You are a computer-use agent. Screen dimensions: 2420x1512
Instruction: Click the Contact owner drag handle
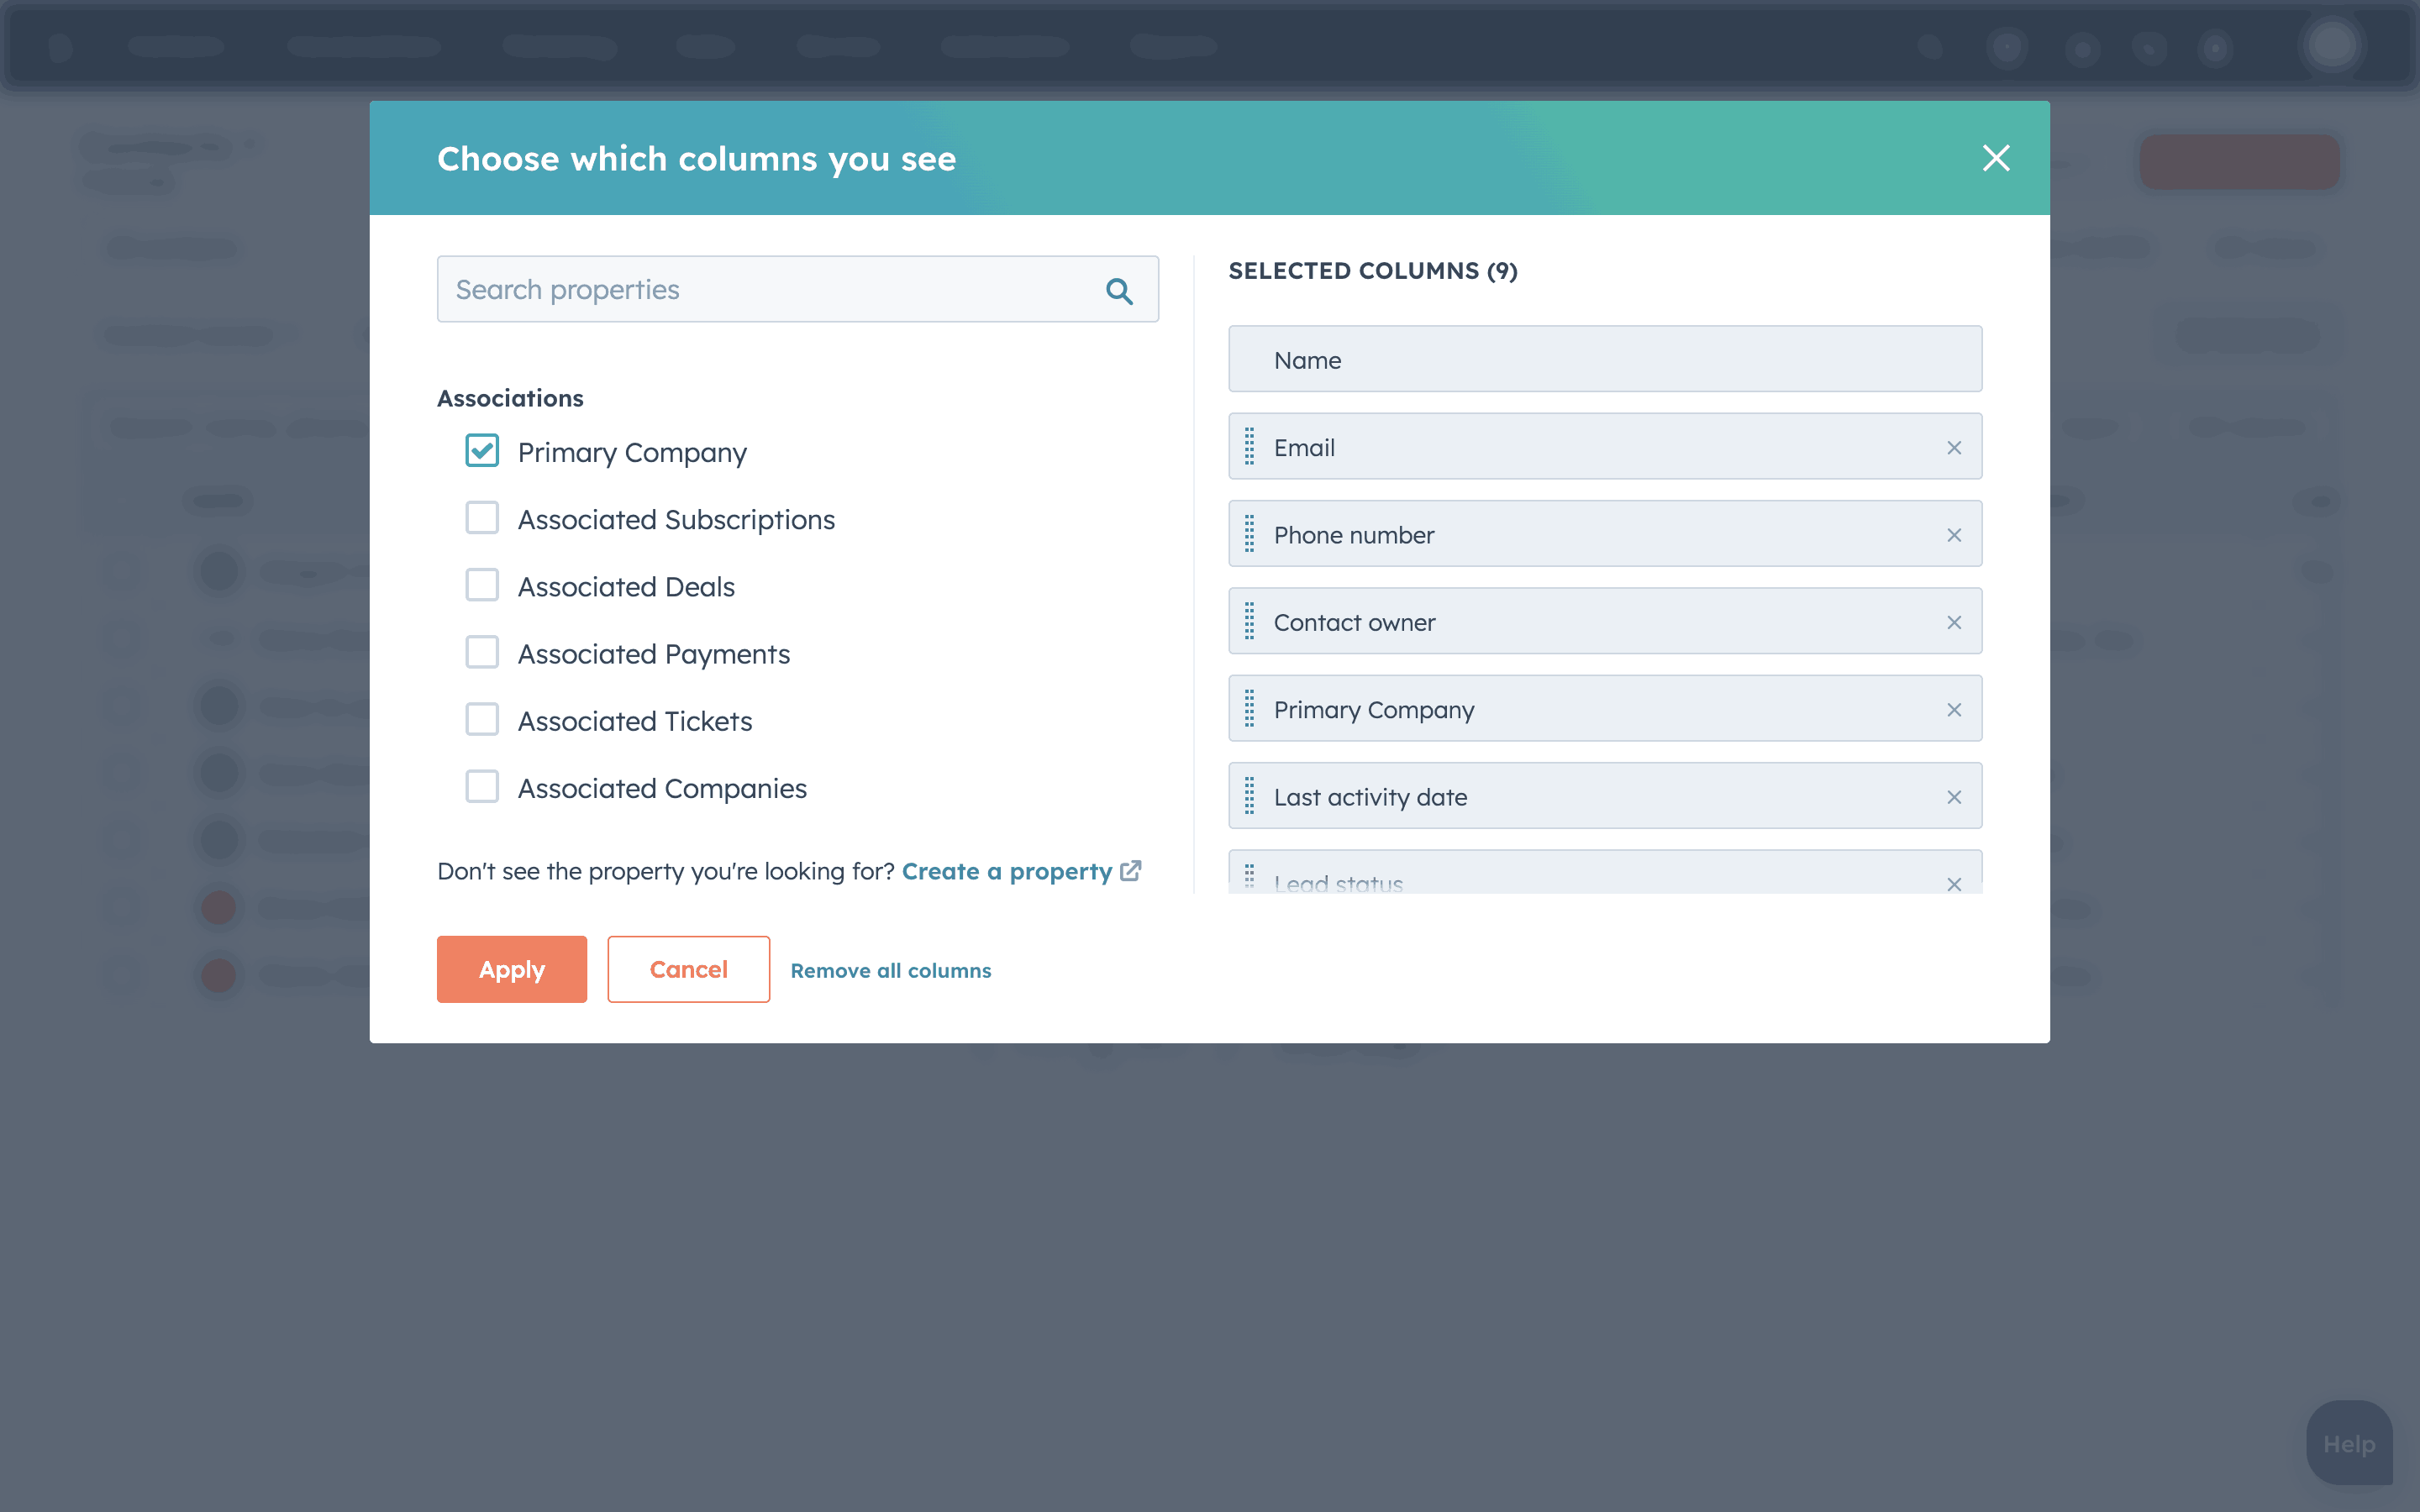tap(1249, 622)
